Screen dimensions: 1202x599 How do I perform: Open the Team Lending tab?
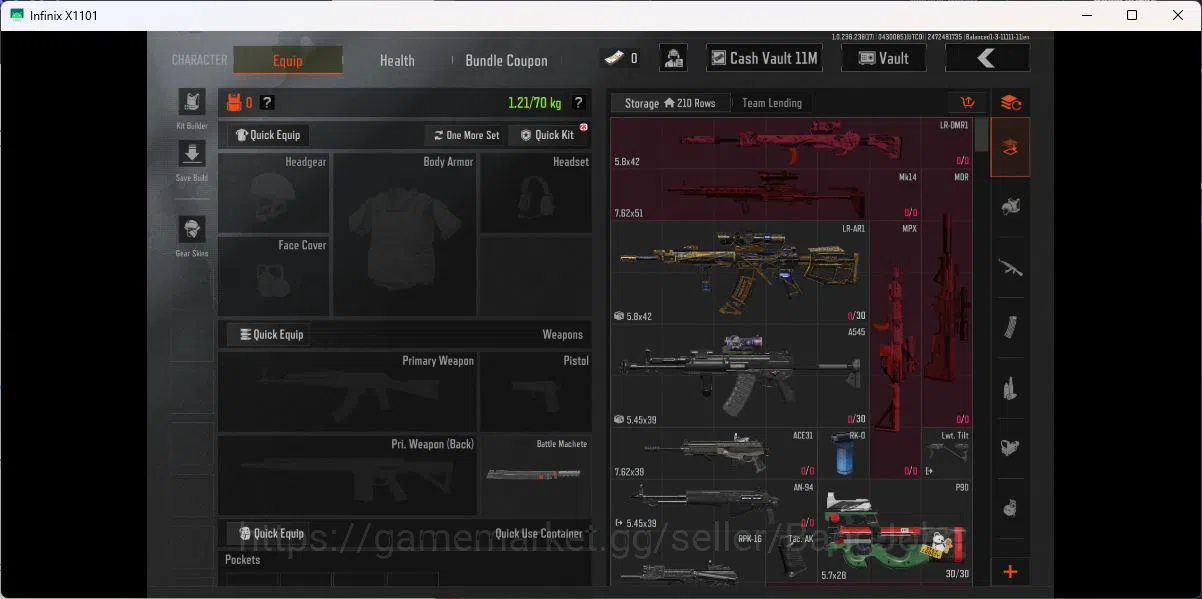pos(771,103)
